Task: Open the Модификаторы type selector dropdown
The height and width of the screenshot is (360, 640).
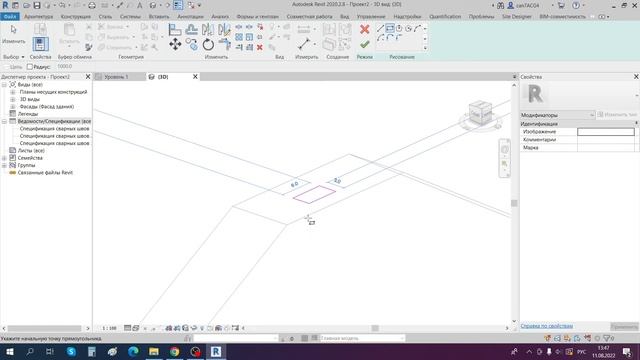Action: coord(557,115)
